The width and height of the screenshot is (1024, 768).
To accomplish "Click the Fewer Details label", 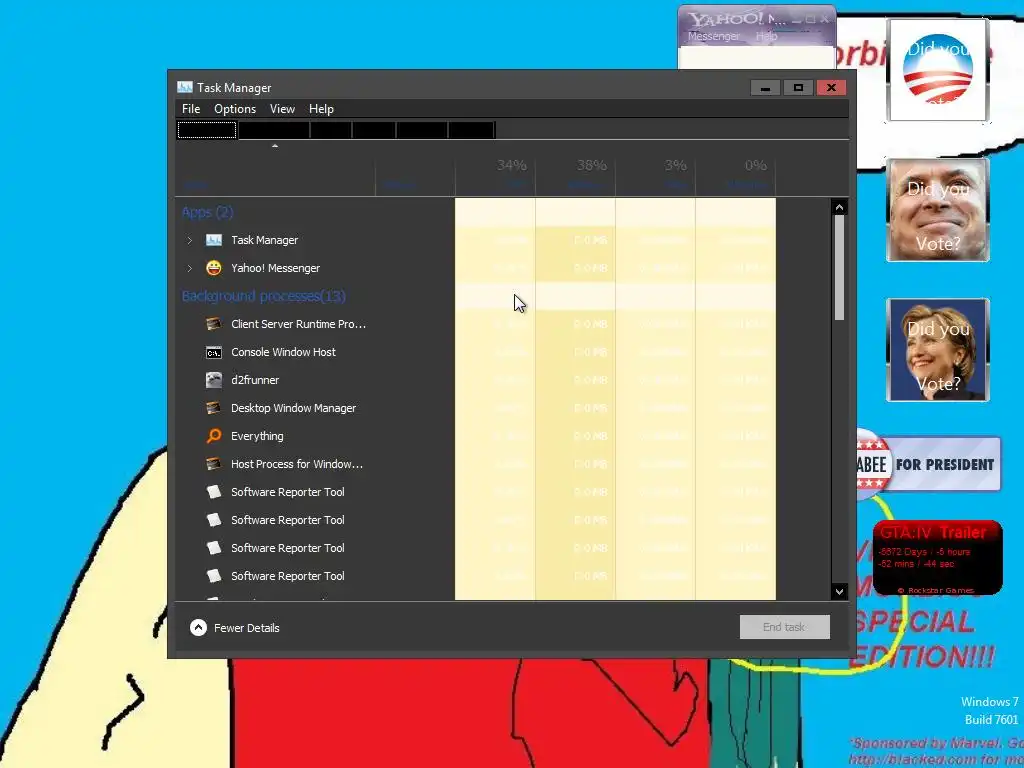I will click(246, 628).
